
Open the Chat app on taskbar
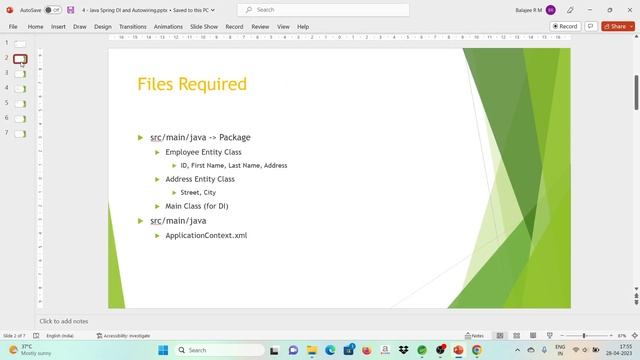pos(293,350)
